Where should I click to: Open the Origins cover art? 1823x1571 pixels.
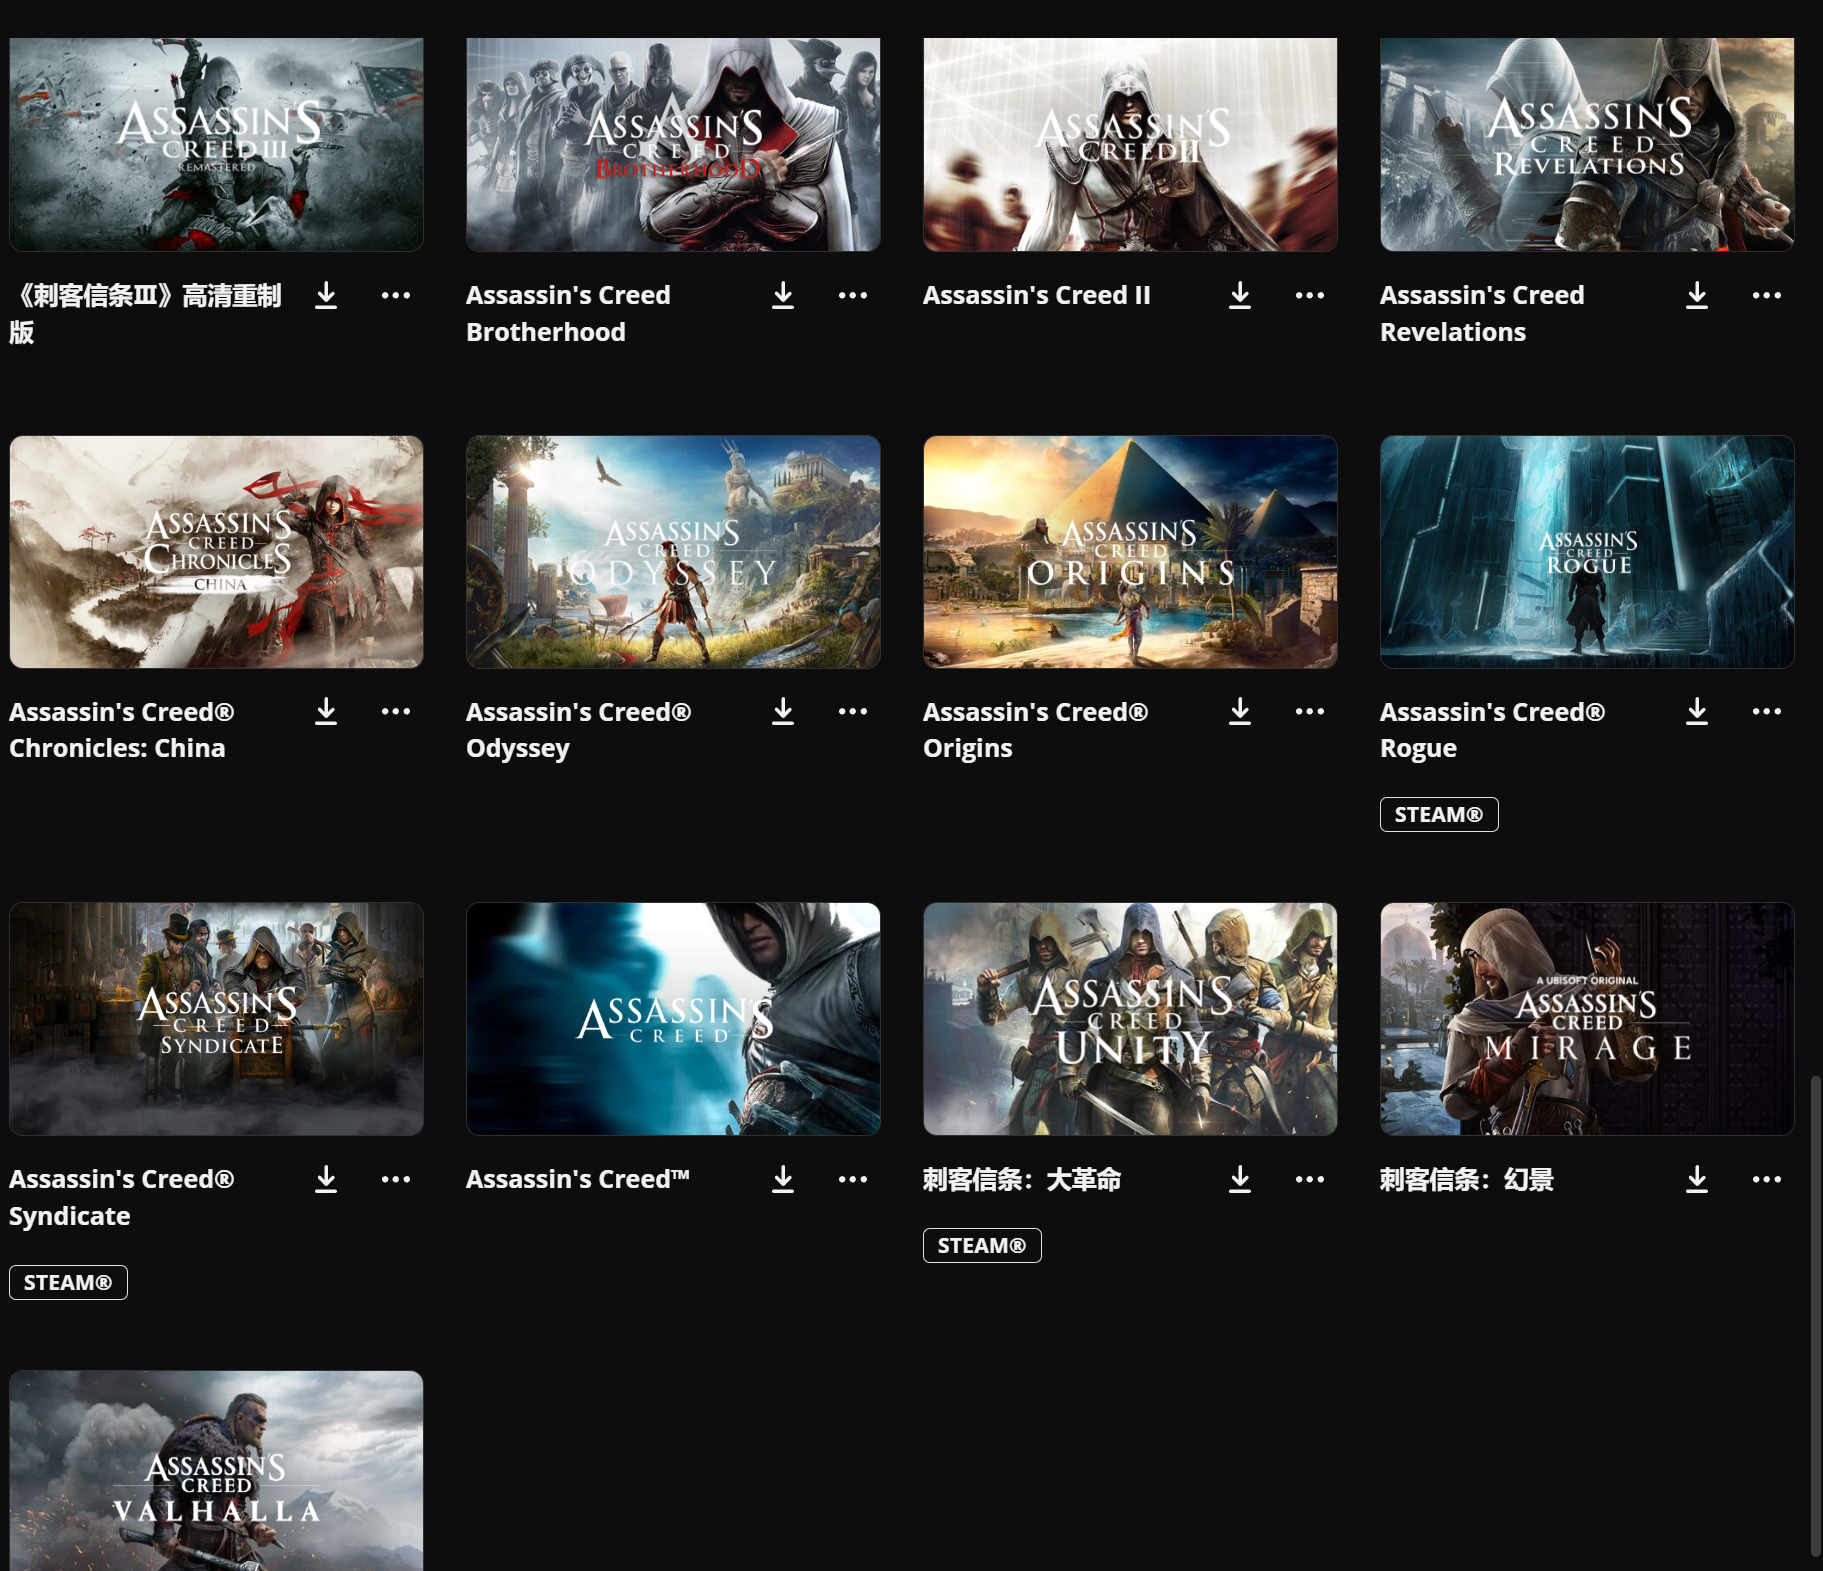pos(1130,551)
